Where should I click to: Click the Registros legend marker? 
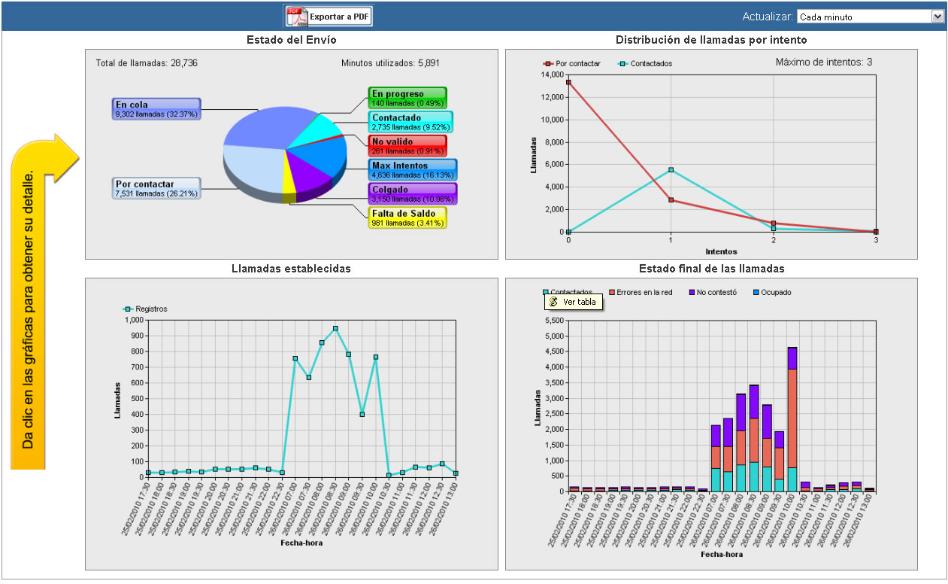coord(128,309)
